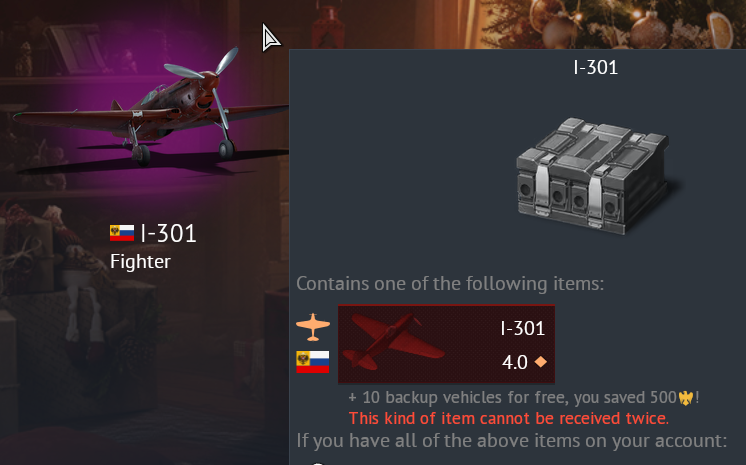This screenshot has width=746, height=465.
Task: Click 'Contains one of the following items' heading
Action: 450,284
